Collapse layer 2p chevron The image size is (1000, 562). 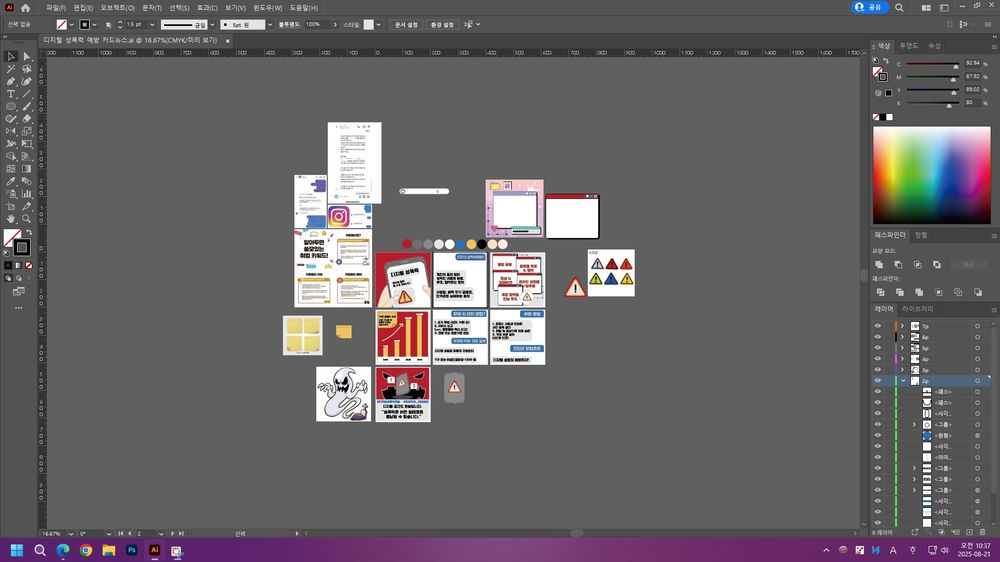[903, 381]
